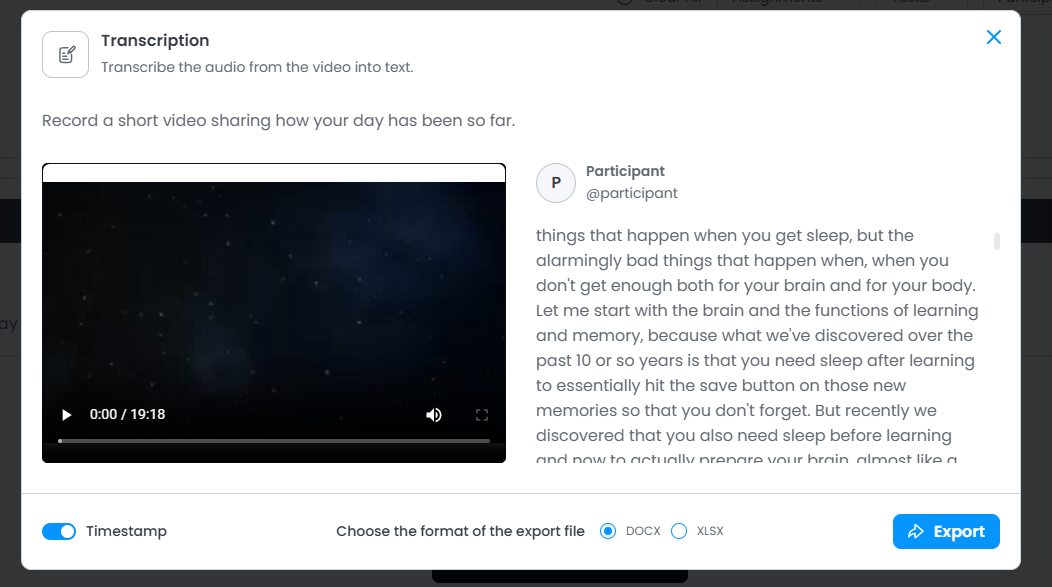
Task: Click 'Transcribe the audio from the video into text.' subtitle
Action: tap(257, 67)
